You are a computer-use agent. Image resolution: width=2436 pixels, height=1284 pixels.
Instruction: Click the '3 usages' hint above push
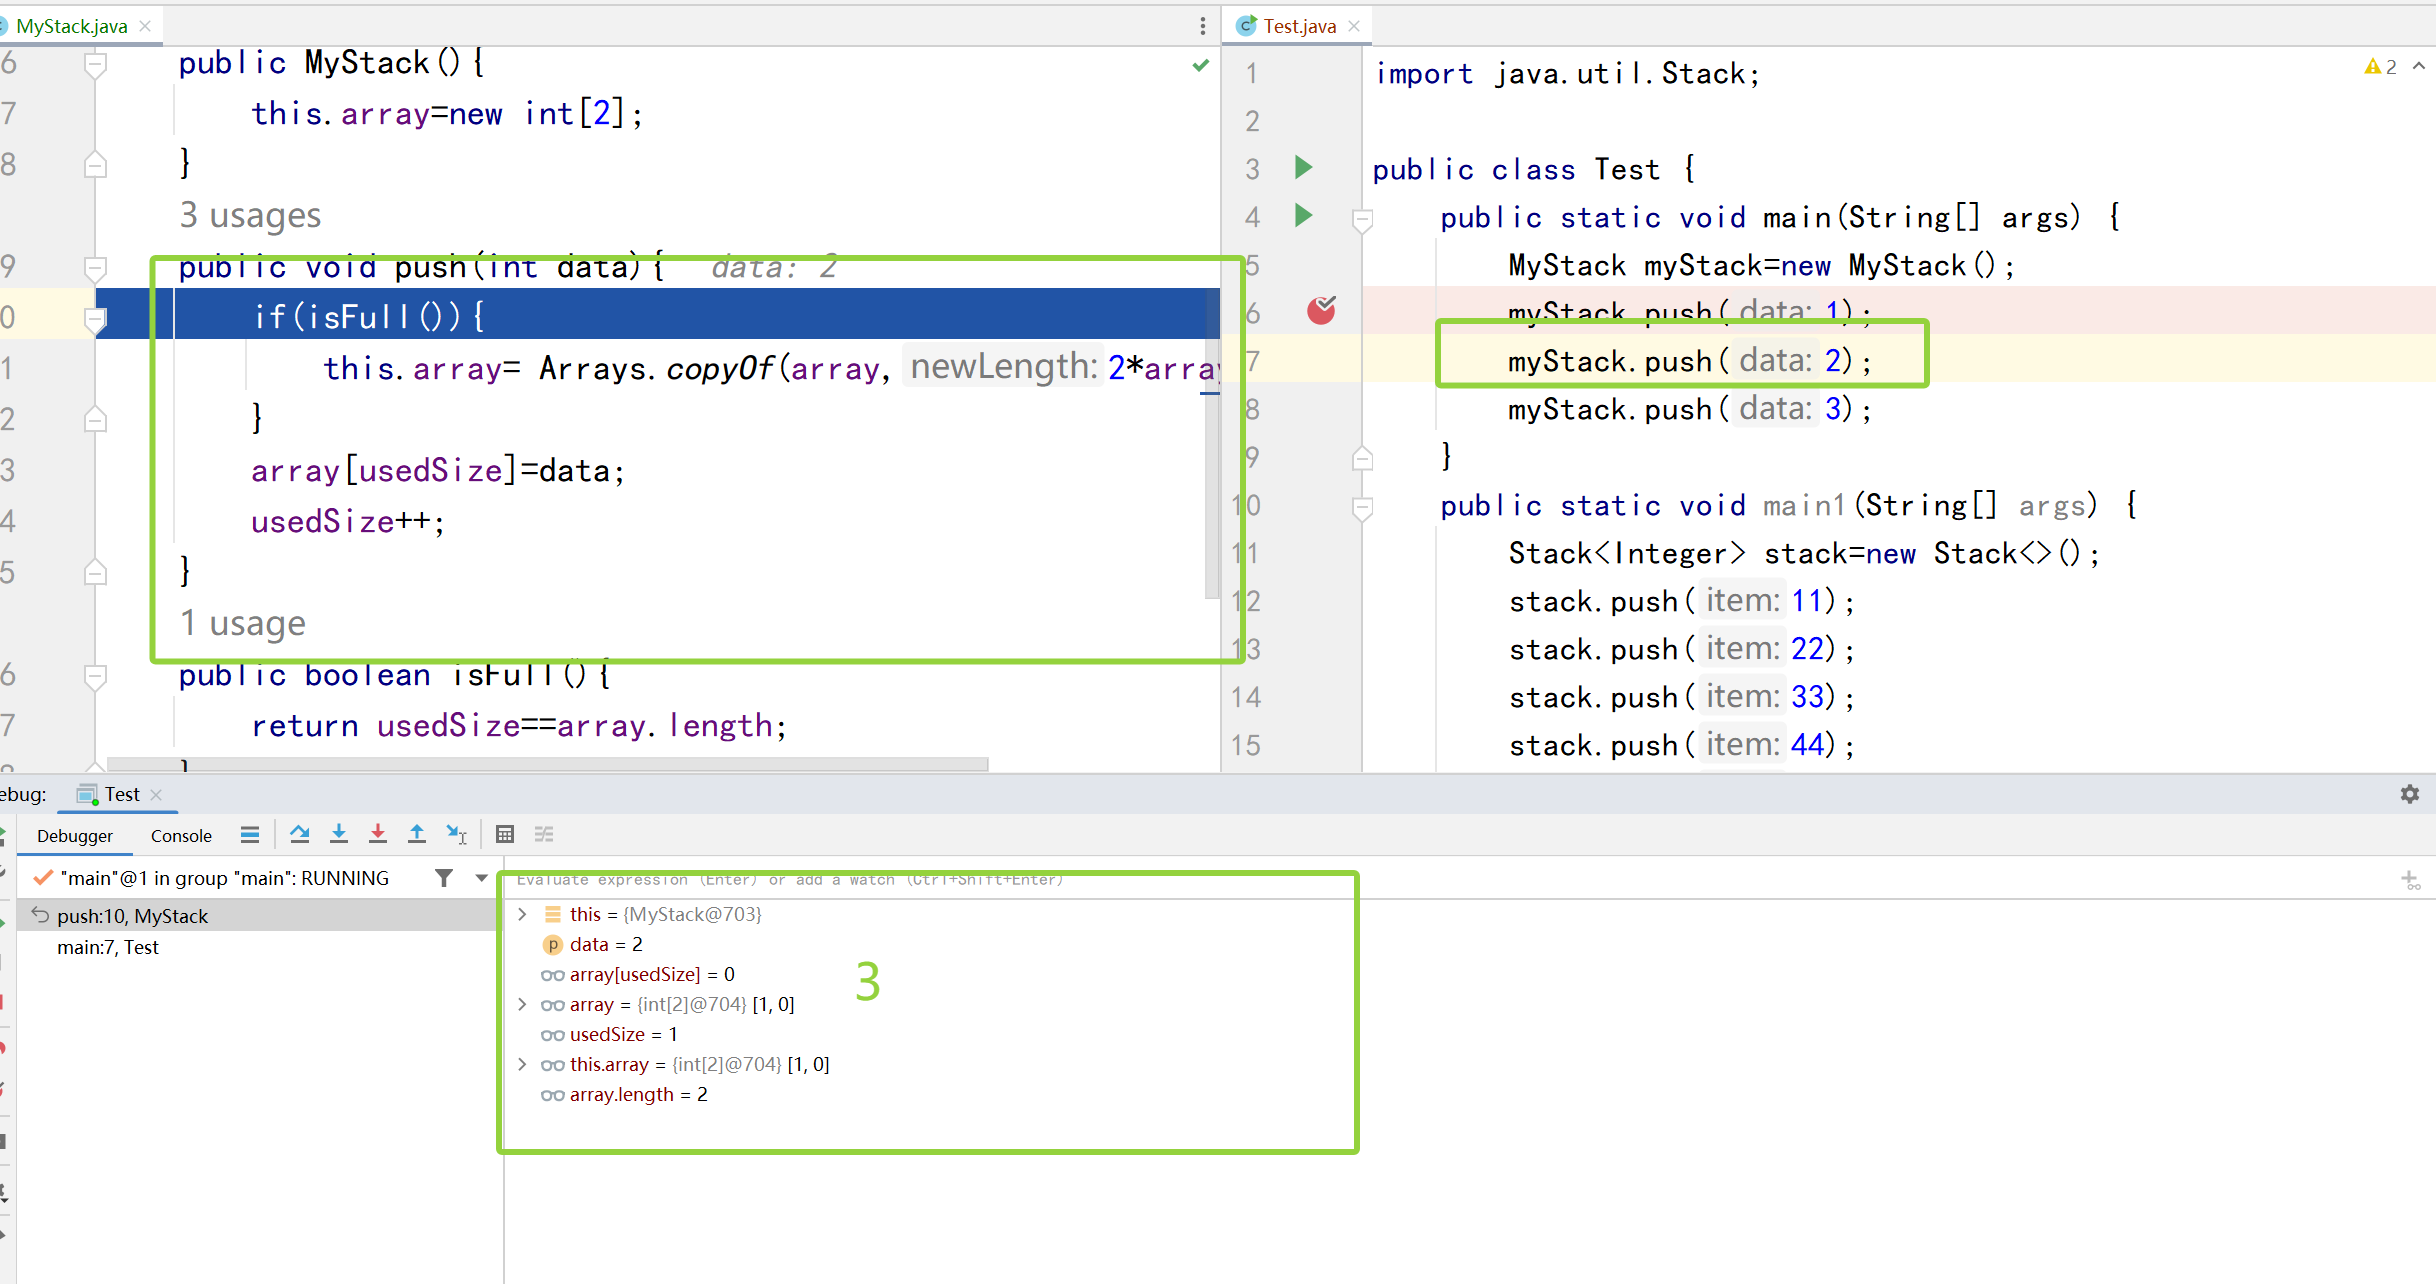[250, 215]
